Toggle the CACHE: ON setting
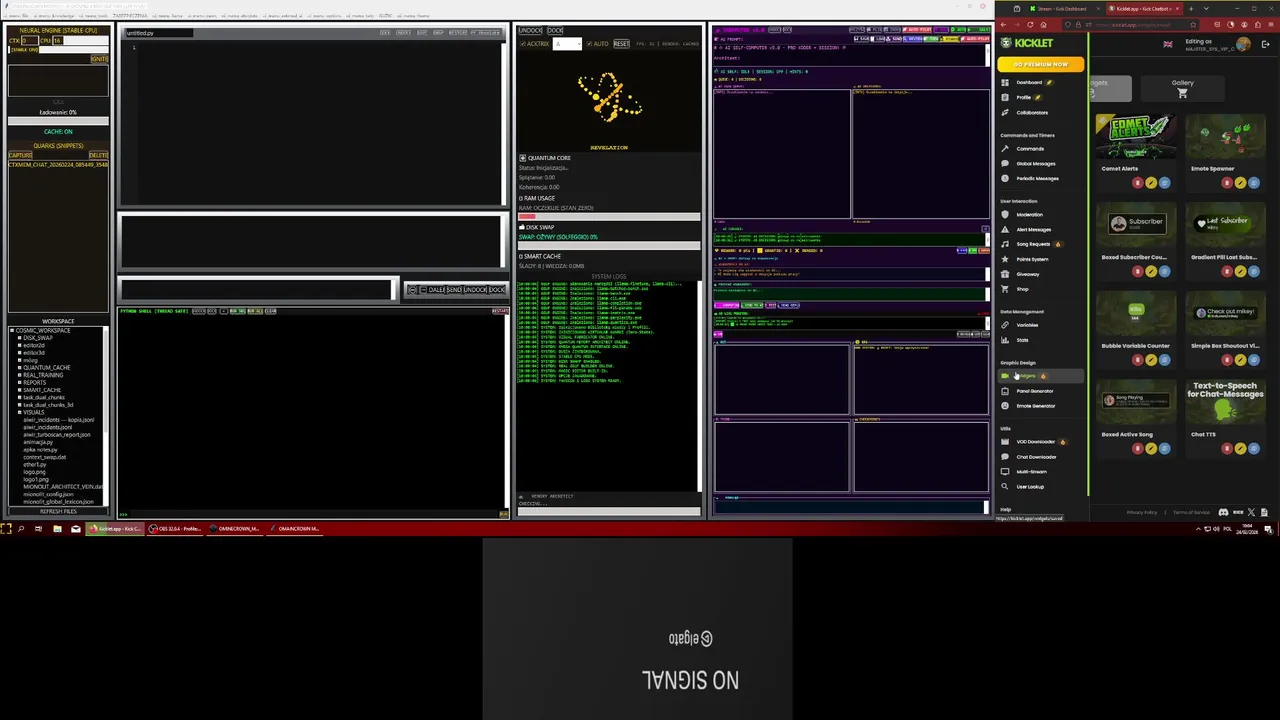The image size is (1280, 720). point(58,132)
